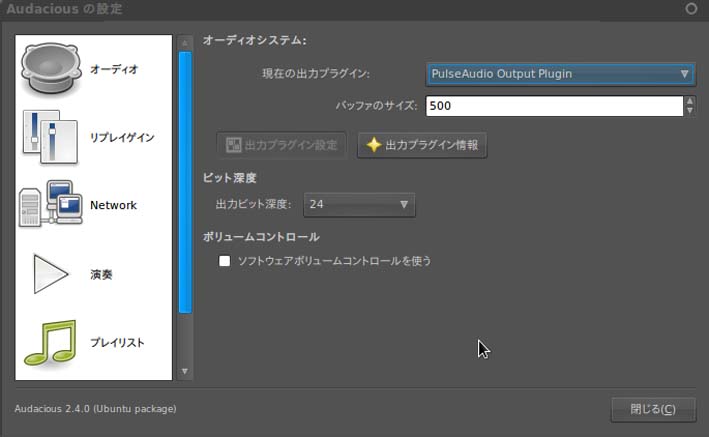Click the window button in title bar
The image size is (709, 437).
pyautogui.click(x=691, y=9)
